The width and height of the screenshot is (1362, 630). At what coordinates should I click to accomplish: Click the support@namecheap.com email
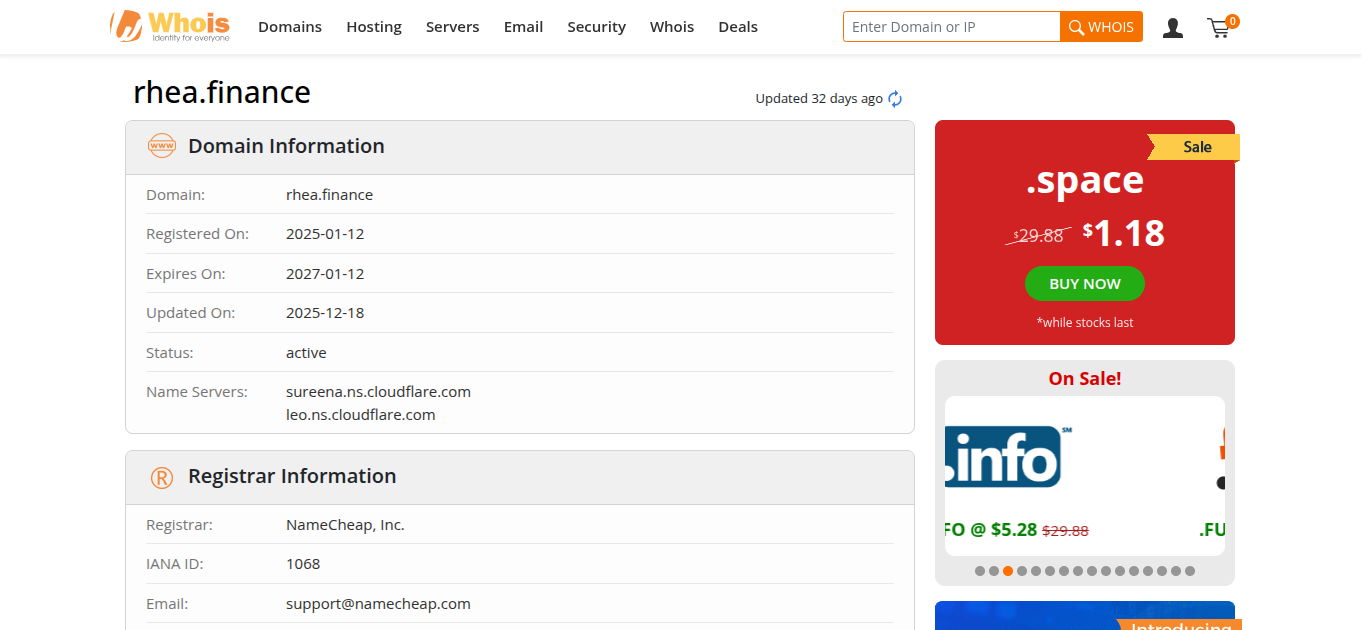[x=378, y=604]
